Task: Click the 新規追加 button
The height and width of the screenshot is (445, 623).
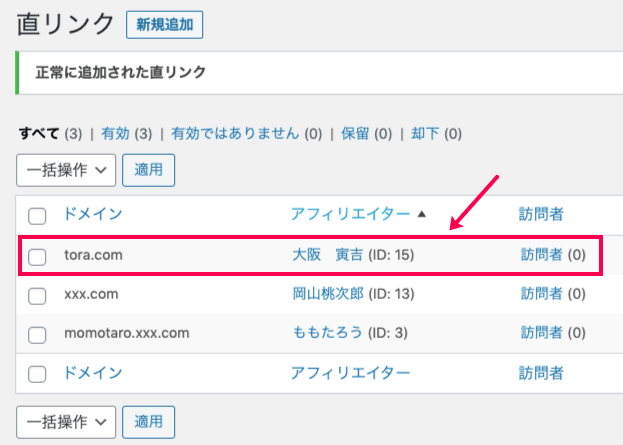Action: click(x=164, y=25)
